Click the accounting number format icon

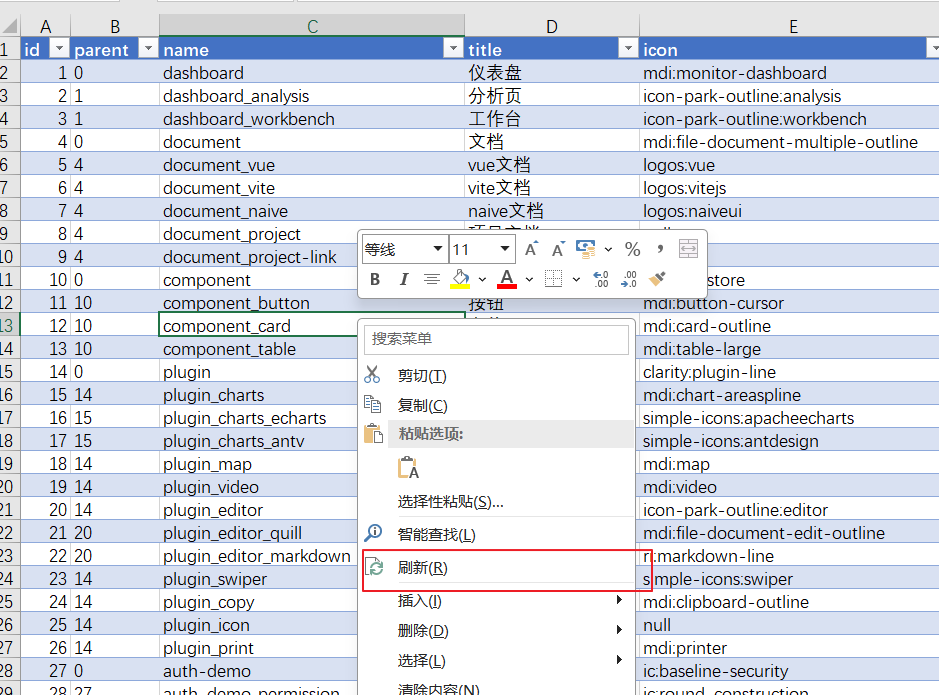coord(586,249)
